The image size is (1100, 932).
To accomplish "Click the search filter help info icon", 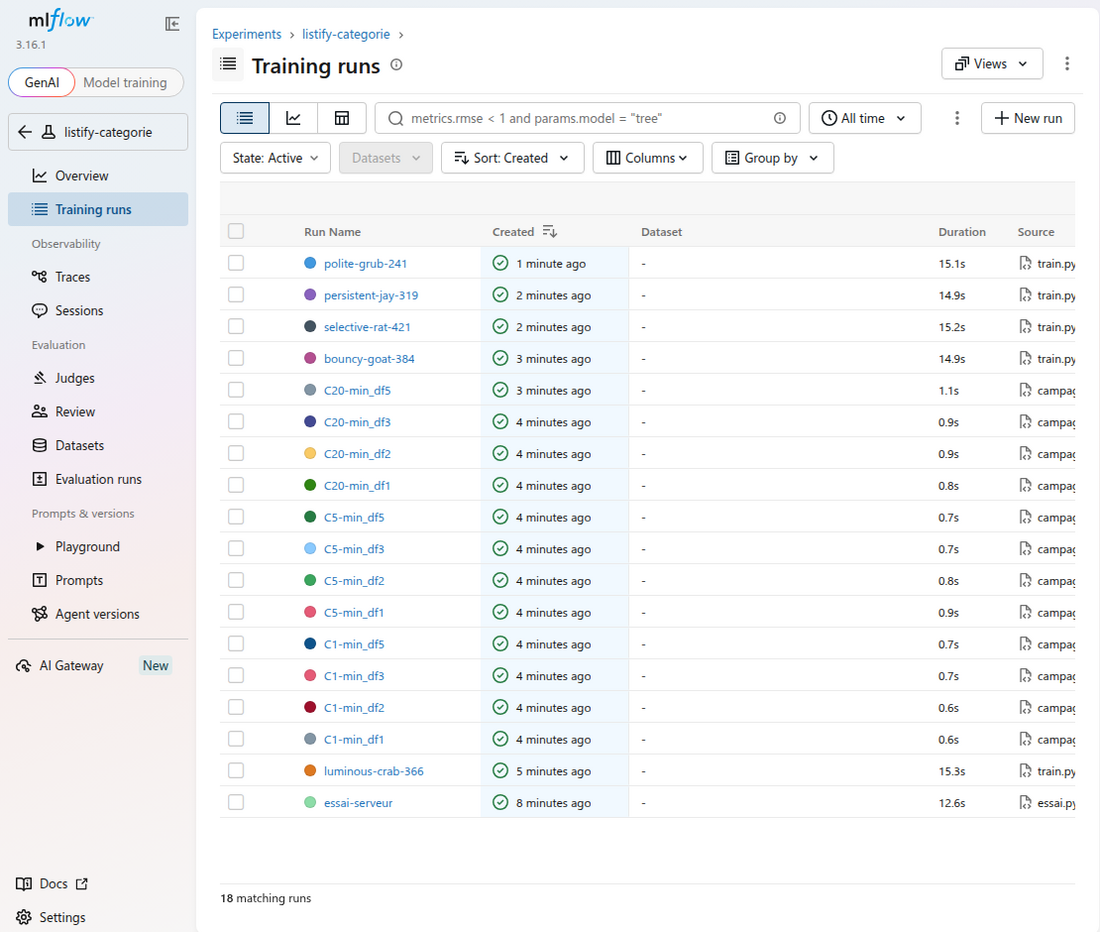I will (779, 118).
